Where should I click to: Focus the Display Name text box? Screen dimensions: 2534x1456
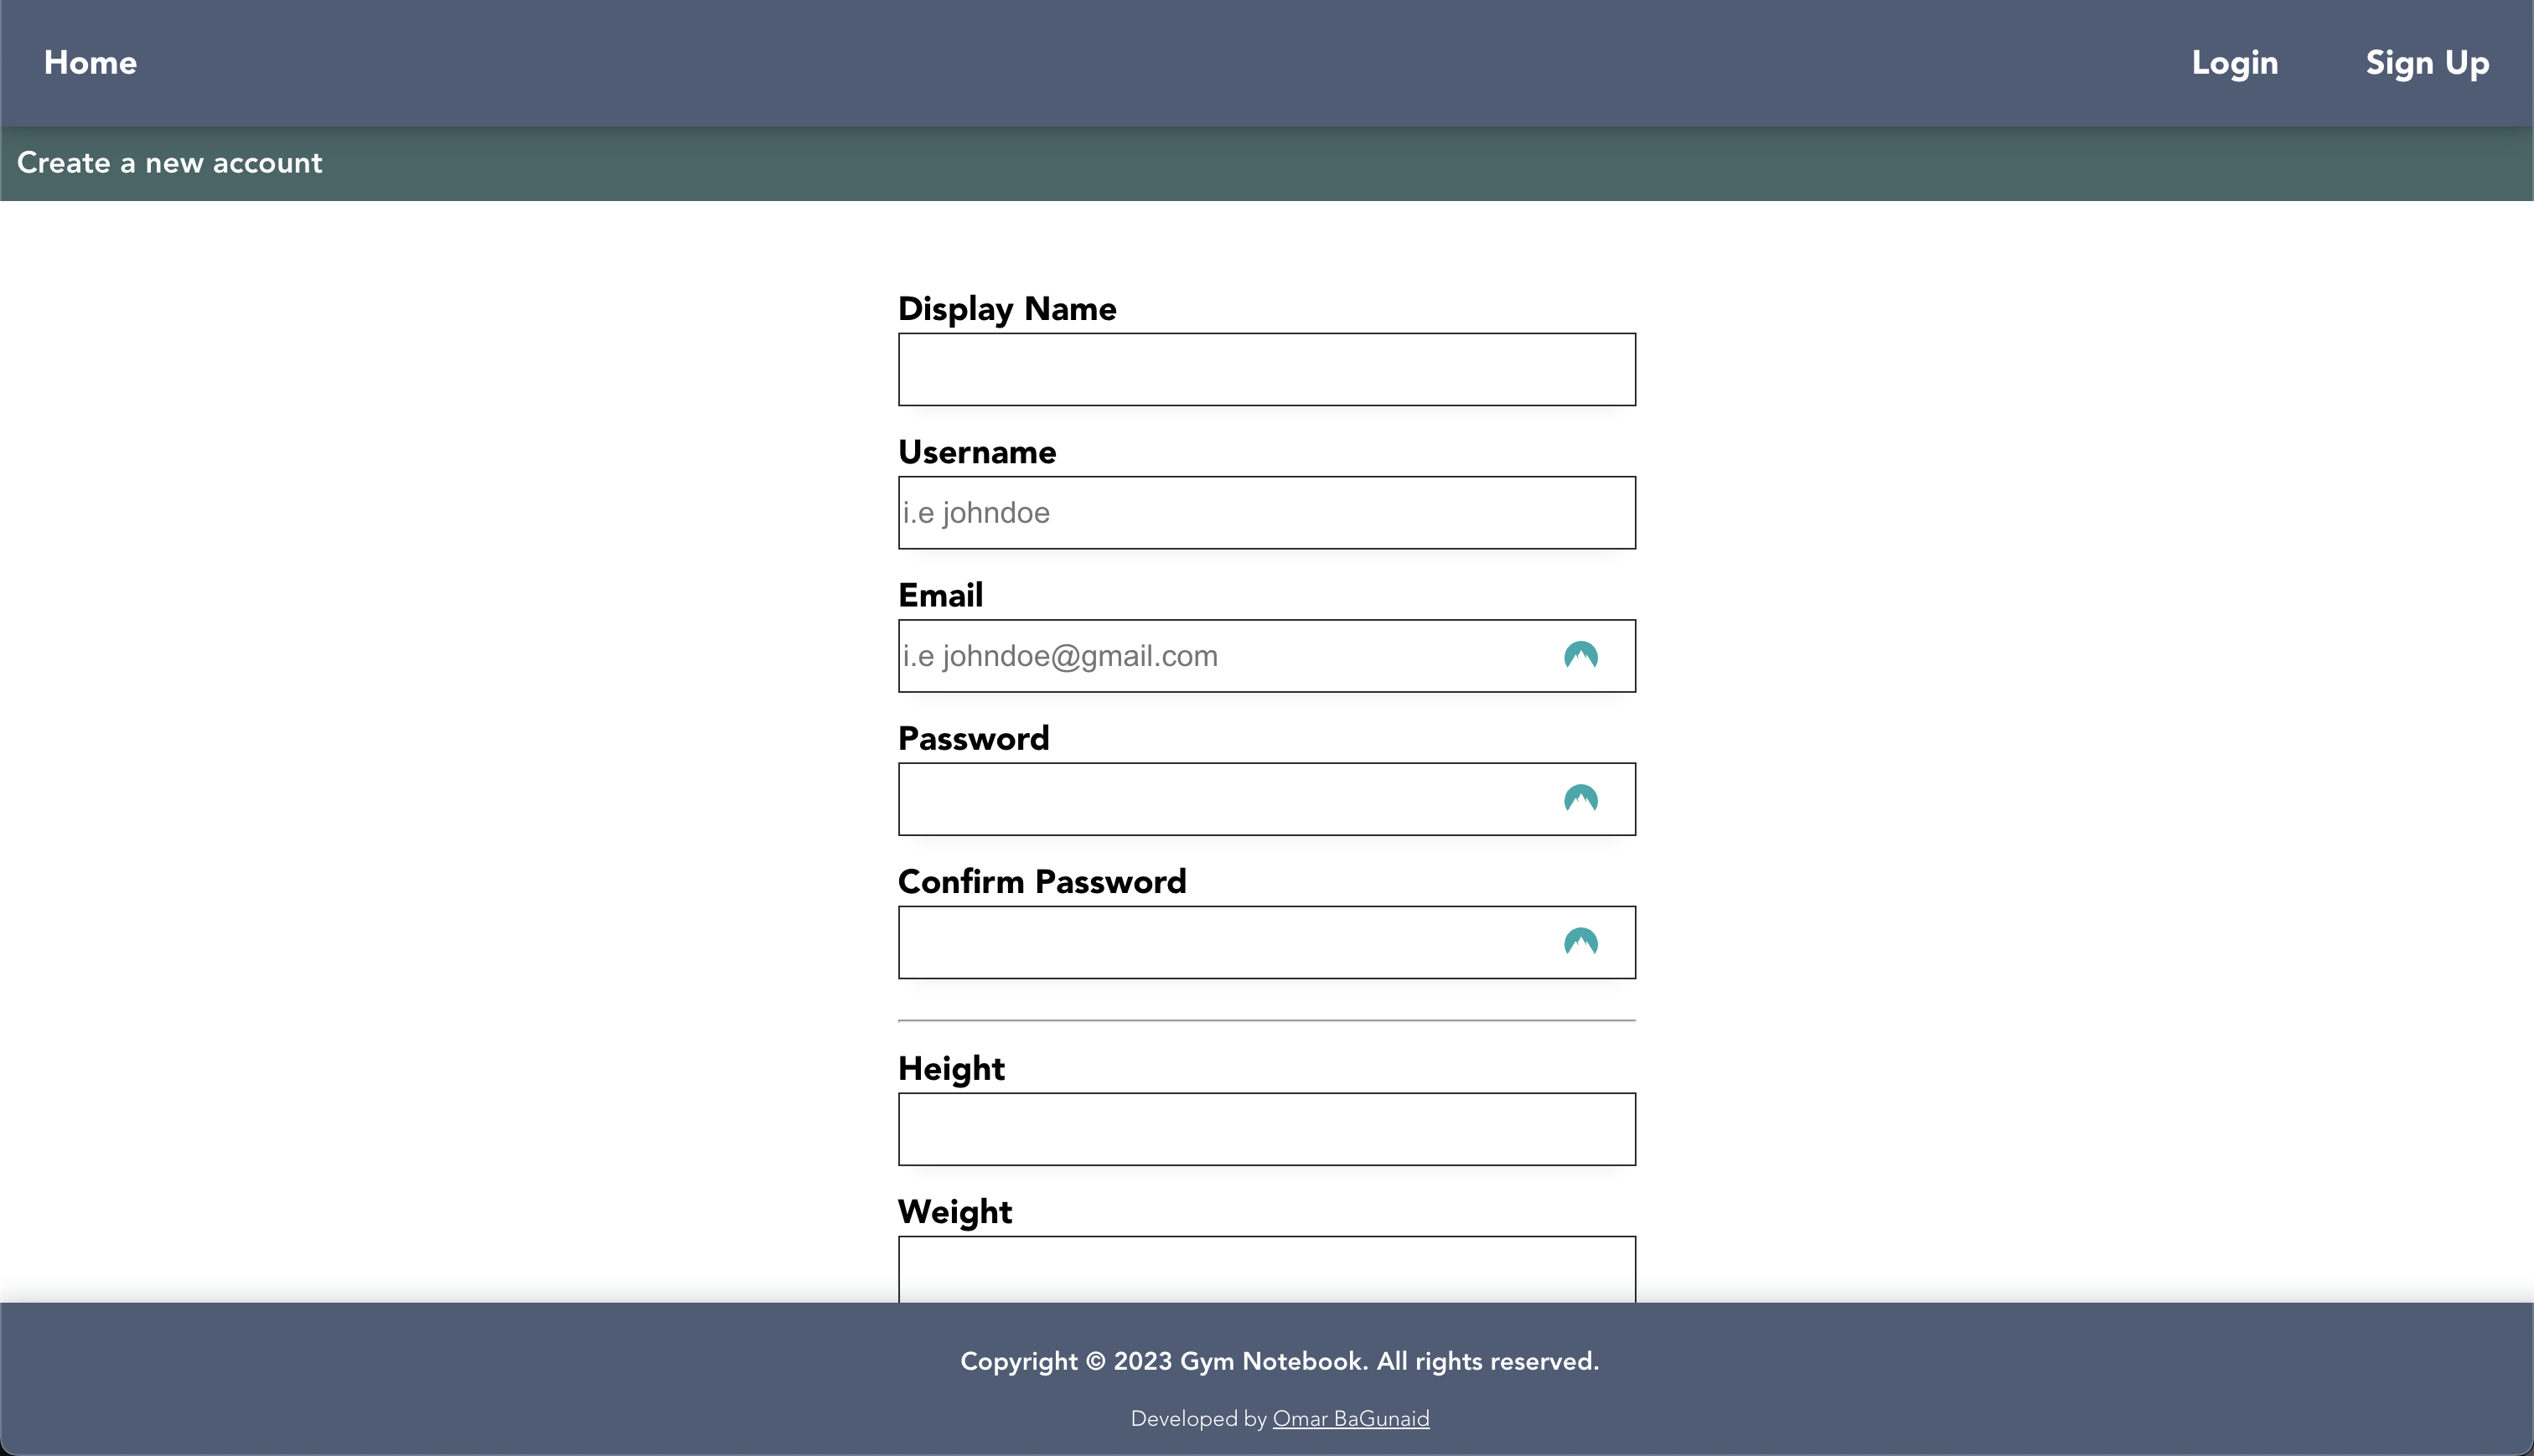click(1266, 370)
